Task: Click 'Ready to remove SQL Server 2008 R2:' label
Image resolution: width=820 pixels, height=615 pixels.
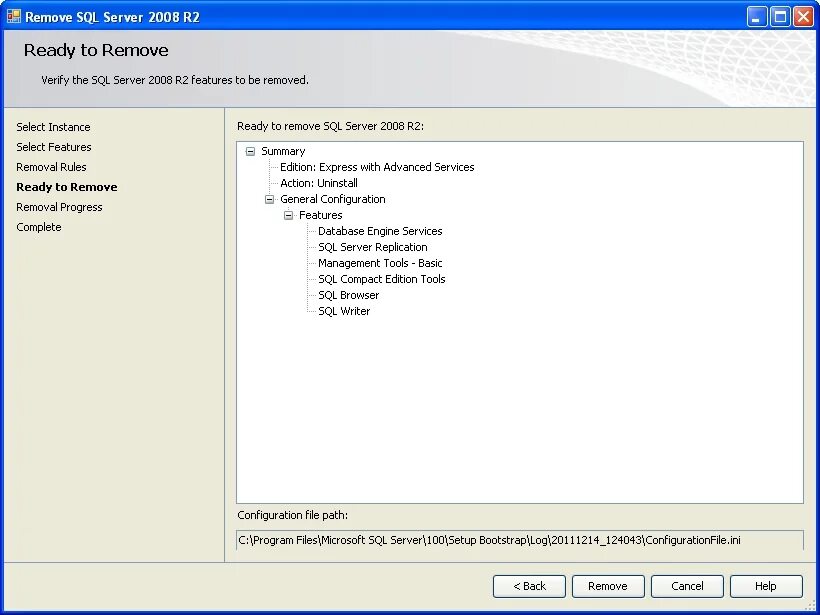Action: [x=331, y=126]
